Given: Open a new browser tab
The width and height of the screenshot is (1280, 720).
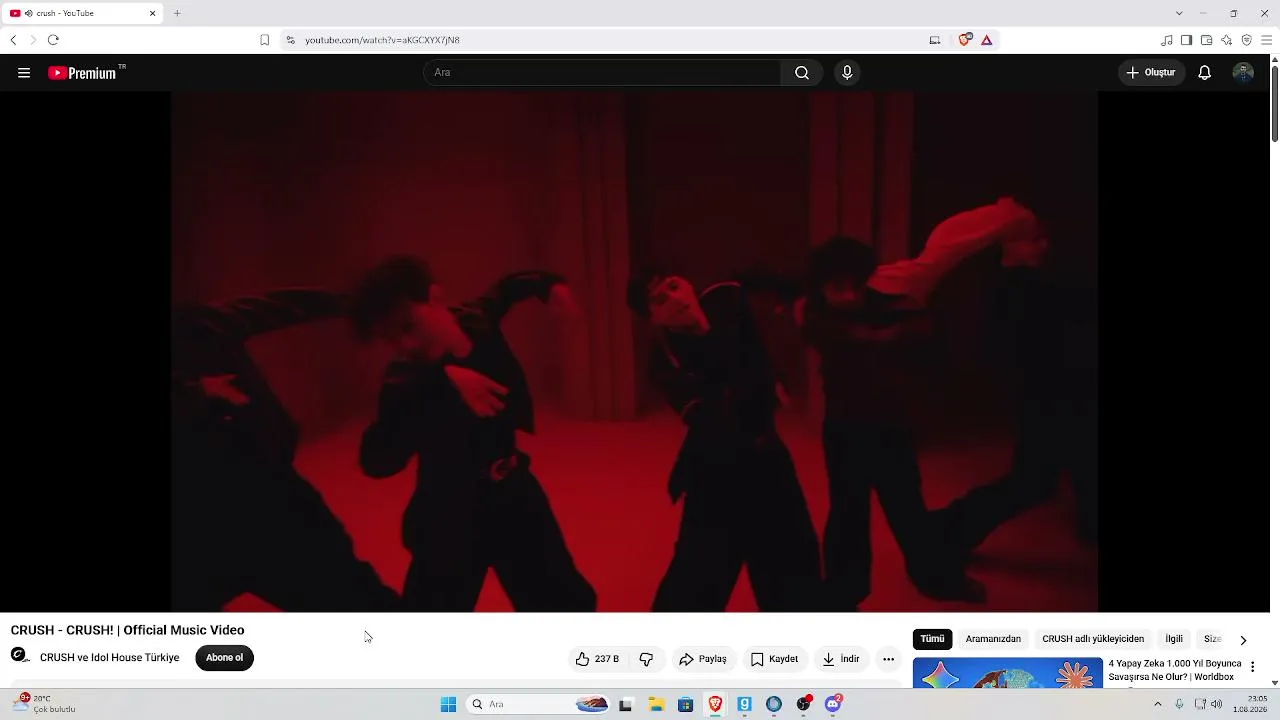Looking at the screenshot, I should pos(177,13).
